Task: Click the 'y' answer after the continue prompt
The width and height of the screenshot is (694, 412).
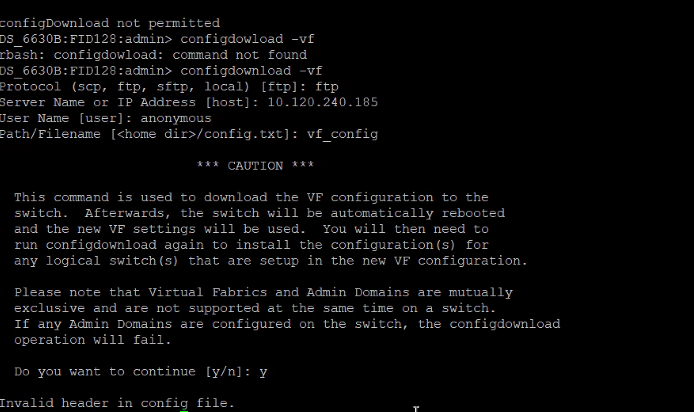Action: click(263, 372)
